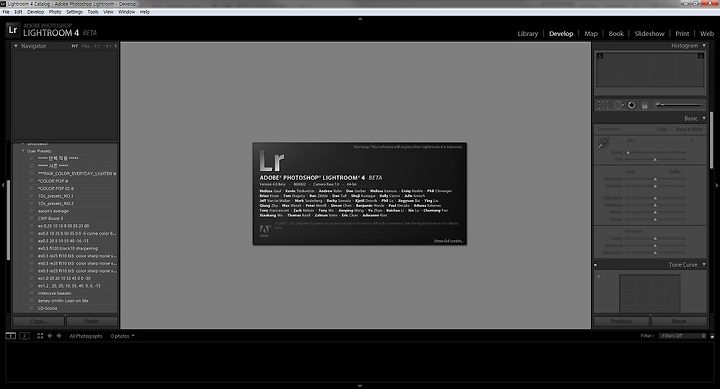
Task: Open the Help menu
Action: 145,12
